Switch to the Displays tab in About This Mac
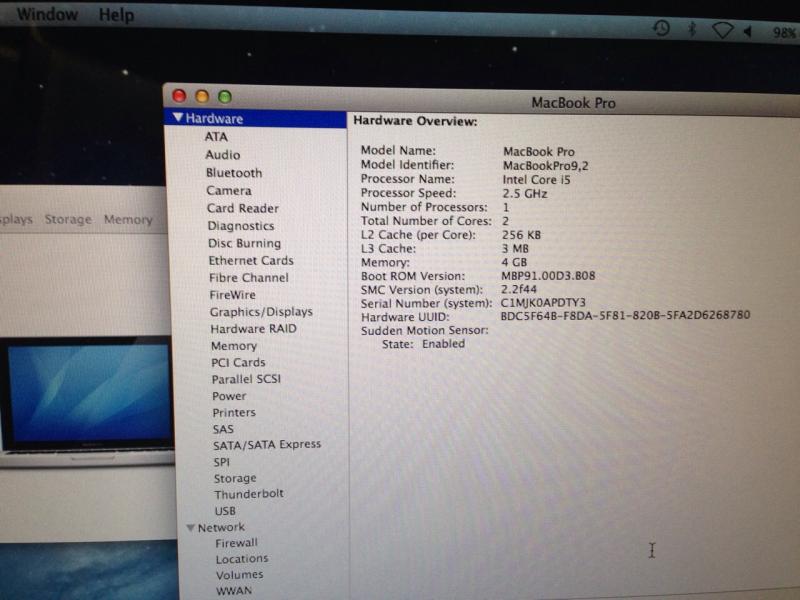The width and height of the screenshot is (800, 600). coord(16,219)
